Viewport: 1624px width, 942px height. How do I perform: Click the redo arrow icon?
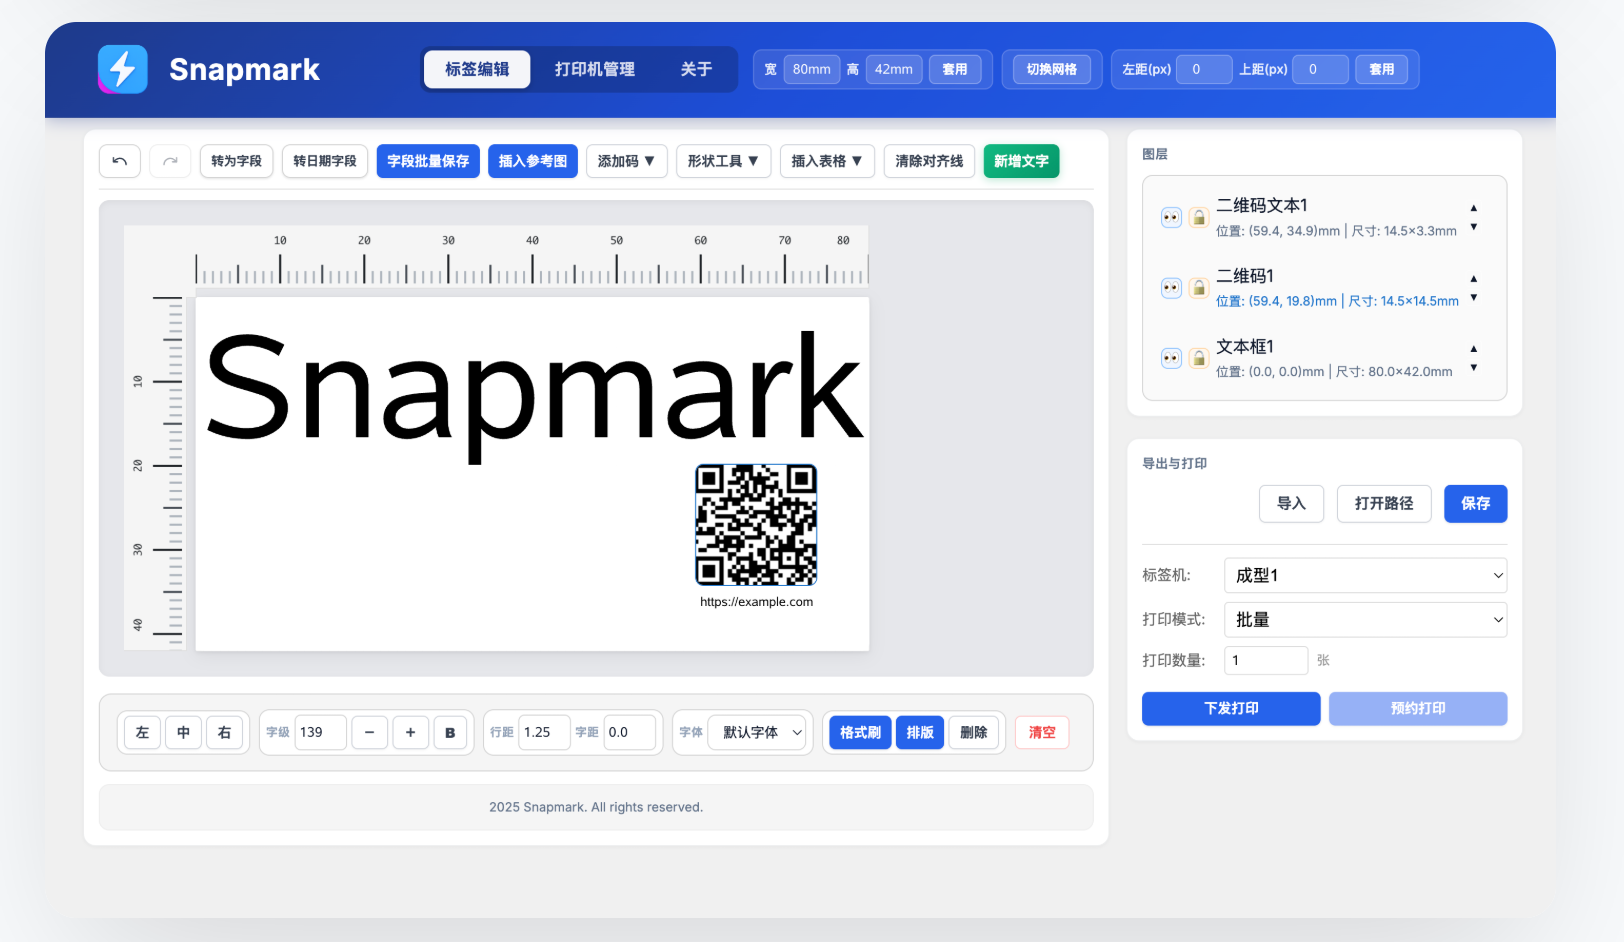click(169, 161)
